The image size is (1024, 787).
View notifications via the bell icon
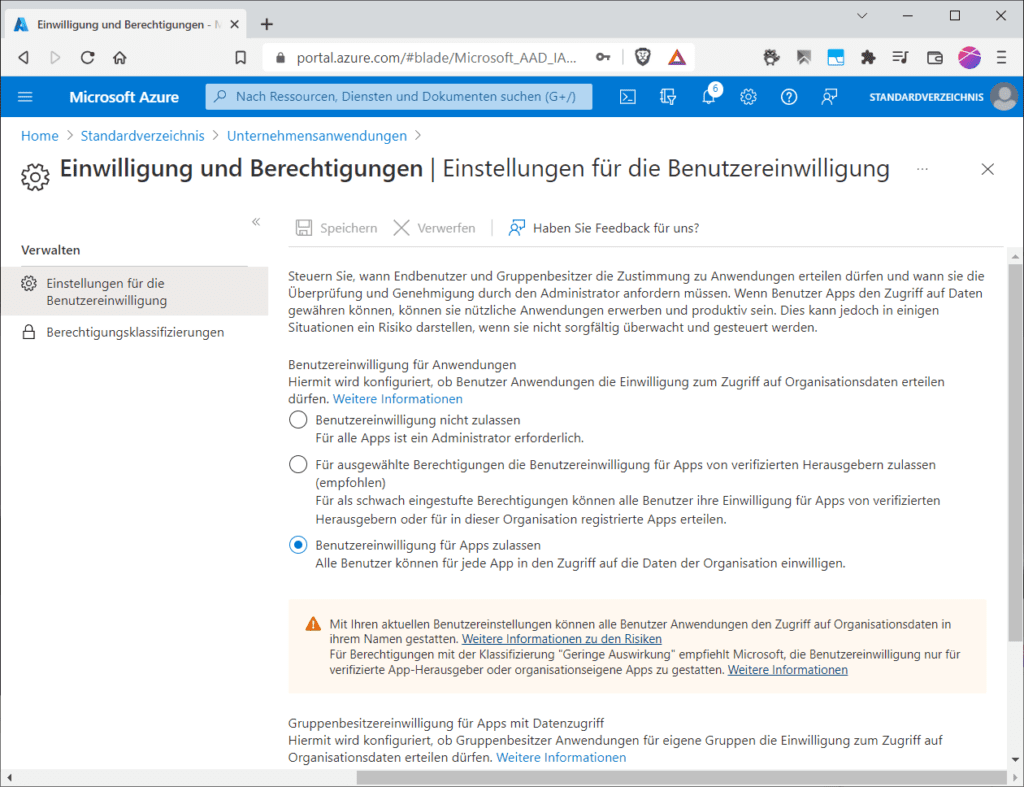[709, 97]
